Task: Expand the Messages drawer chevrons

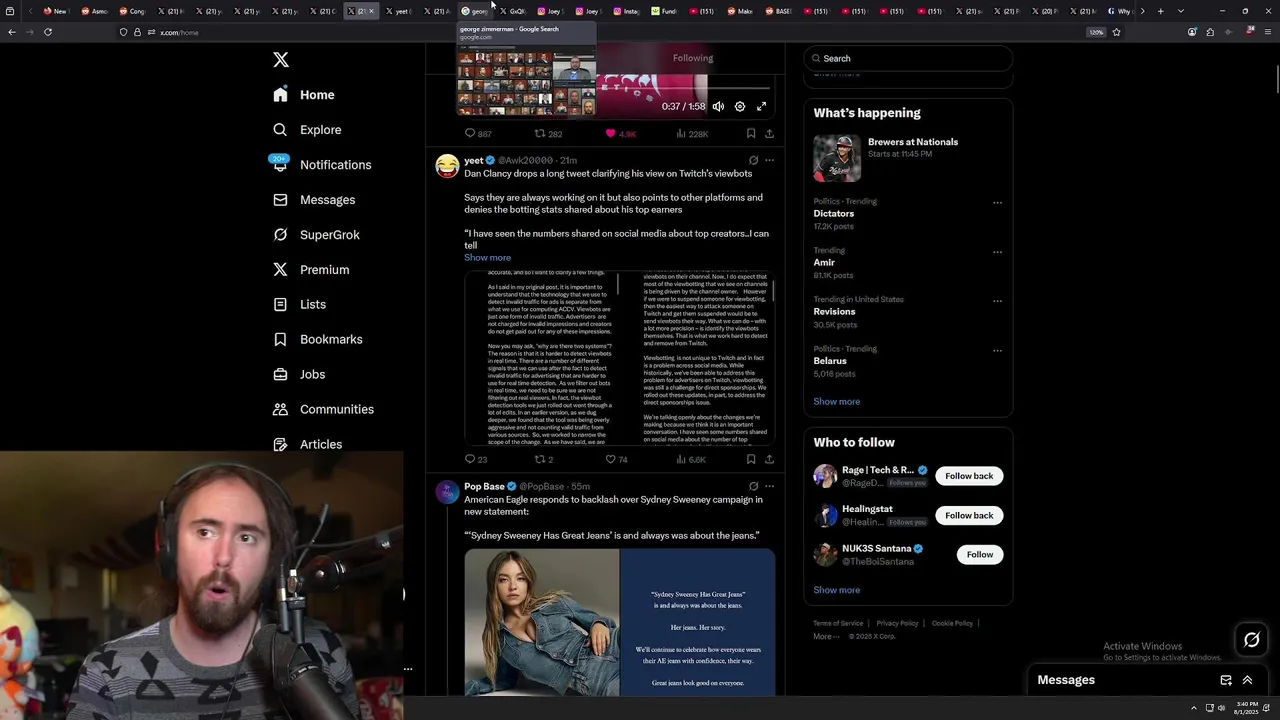Action: point(1247,680)
